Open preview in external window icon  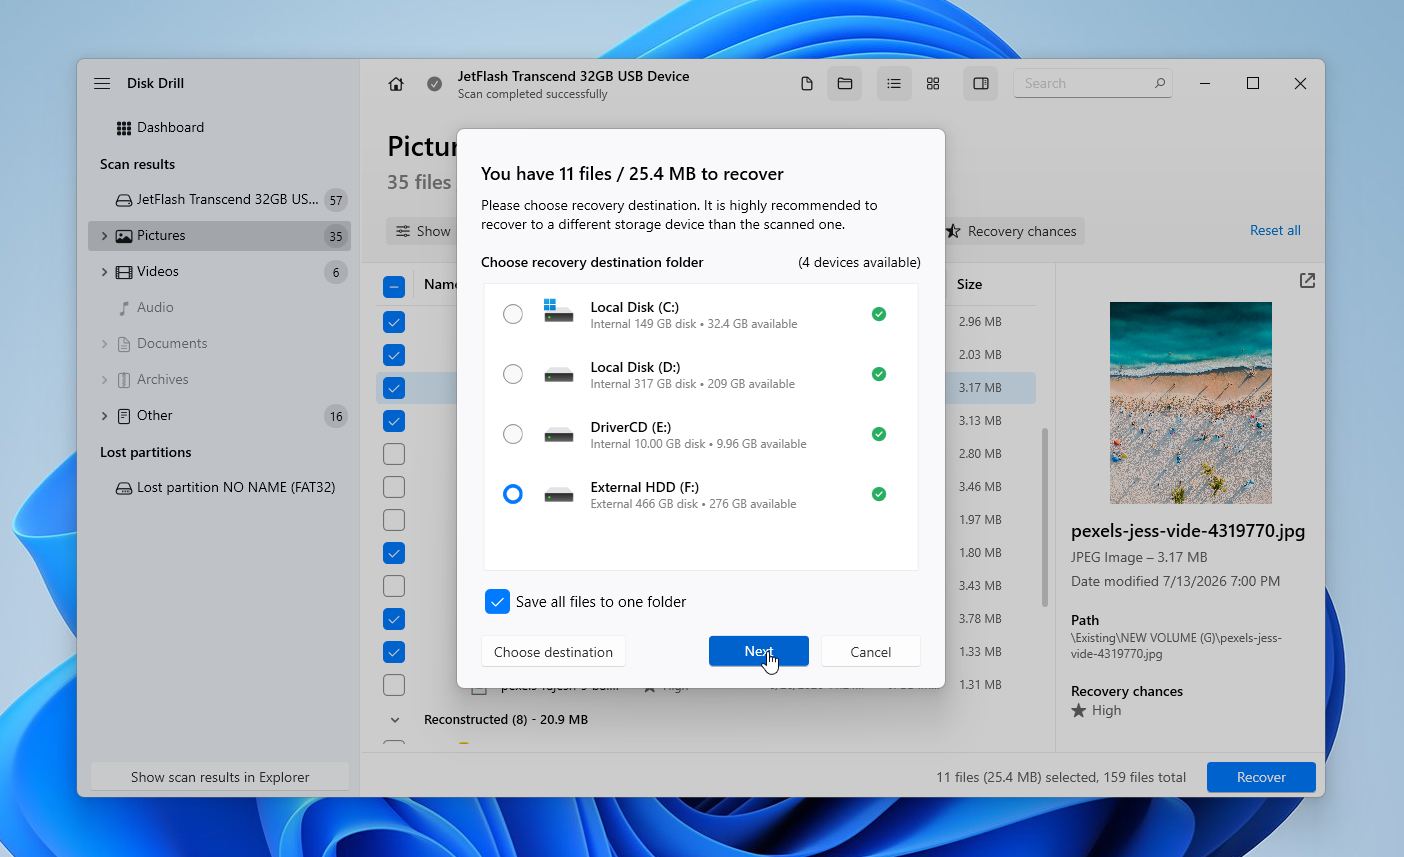pos(1307,281)
